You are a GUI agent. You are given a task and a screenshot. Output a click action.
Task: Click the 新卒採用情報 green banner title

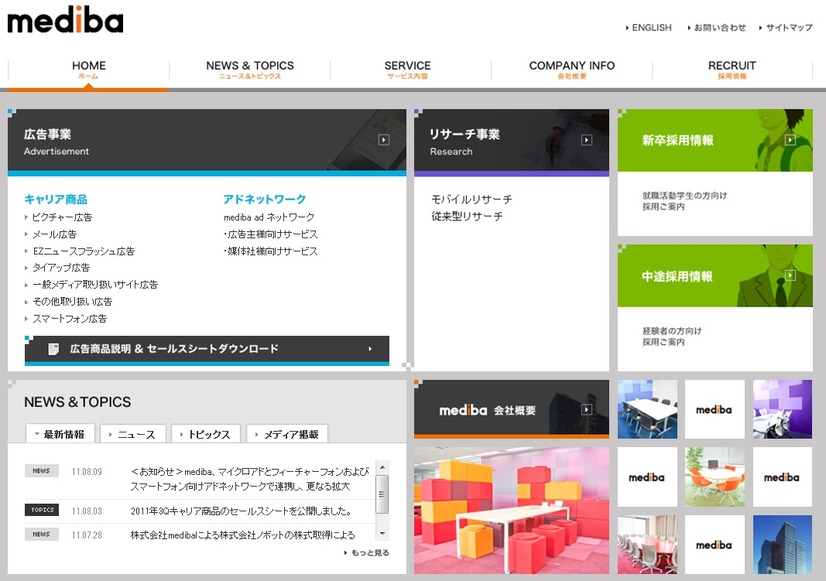coord(677,140)
